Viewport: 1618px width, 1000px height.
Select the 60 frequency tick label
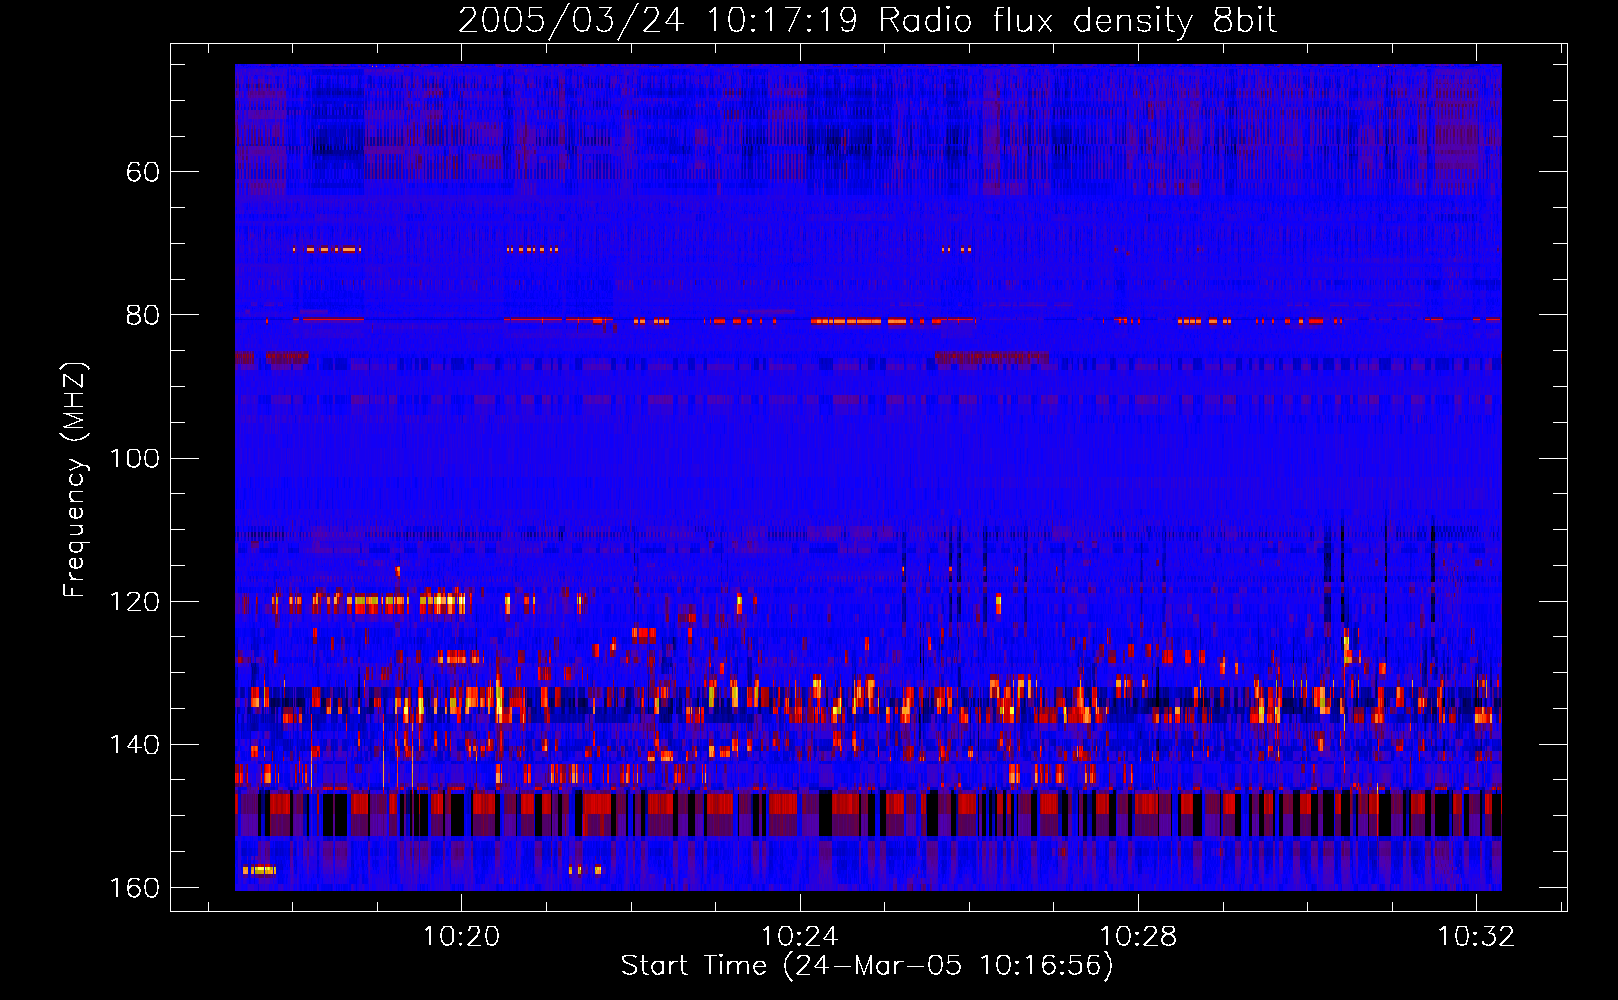click(143, 172)
